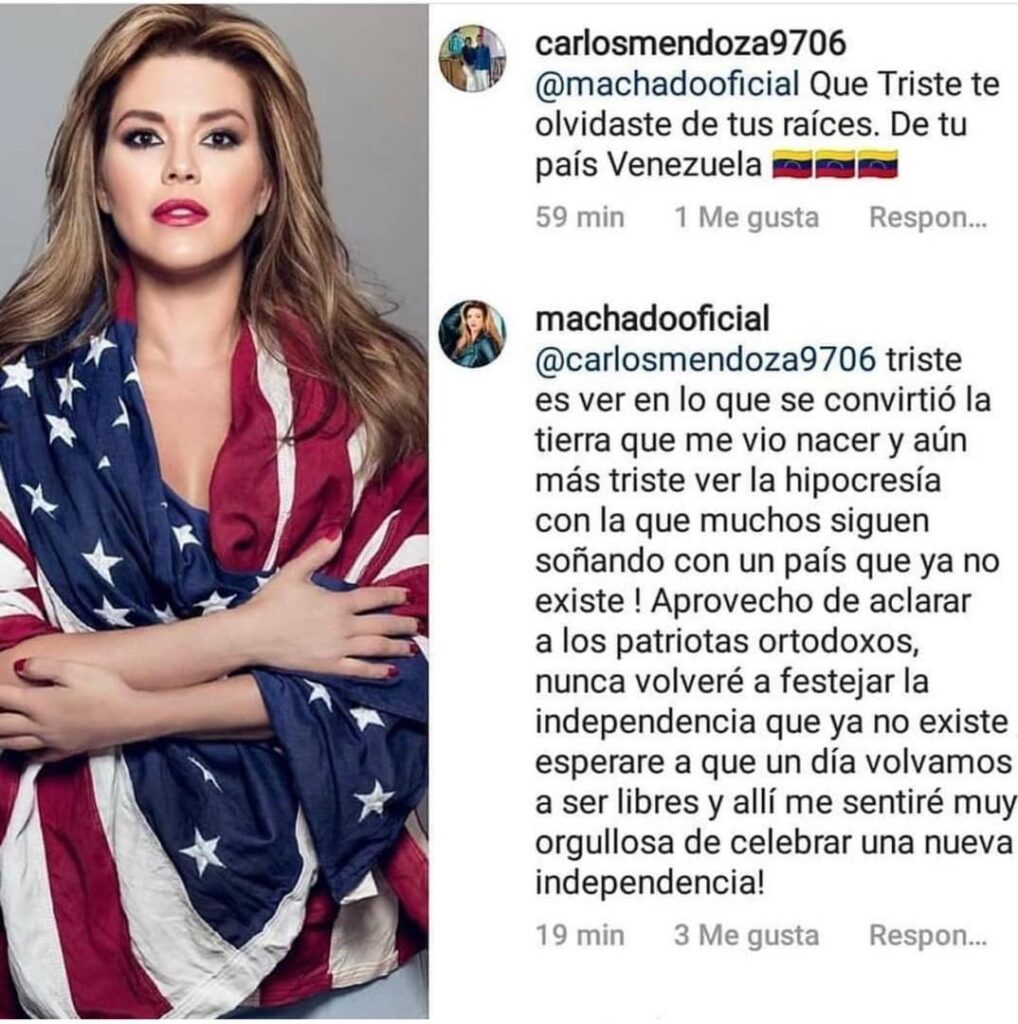Follow the blue @machadooficial mention

tap(667, 85)
